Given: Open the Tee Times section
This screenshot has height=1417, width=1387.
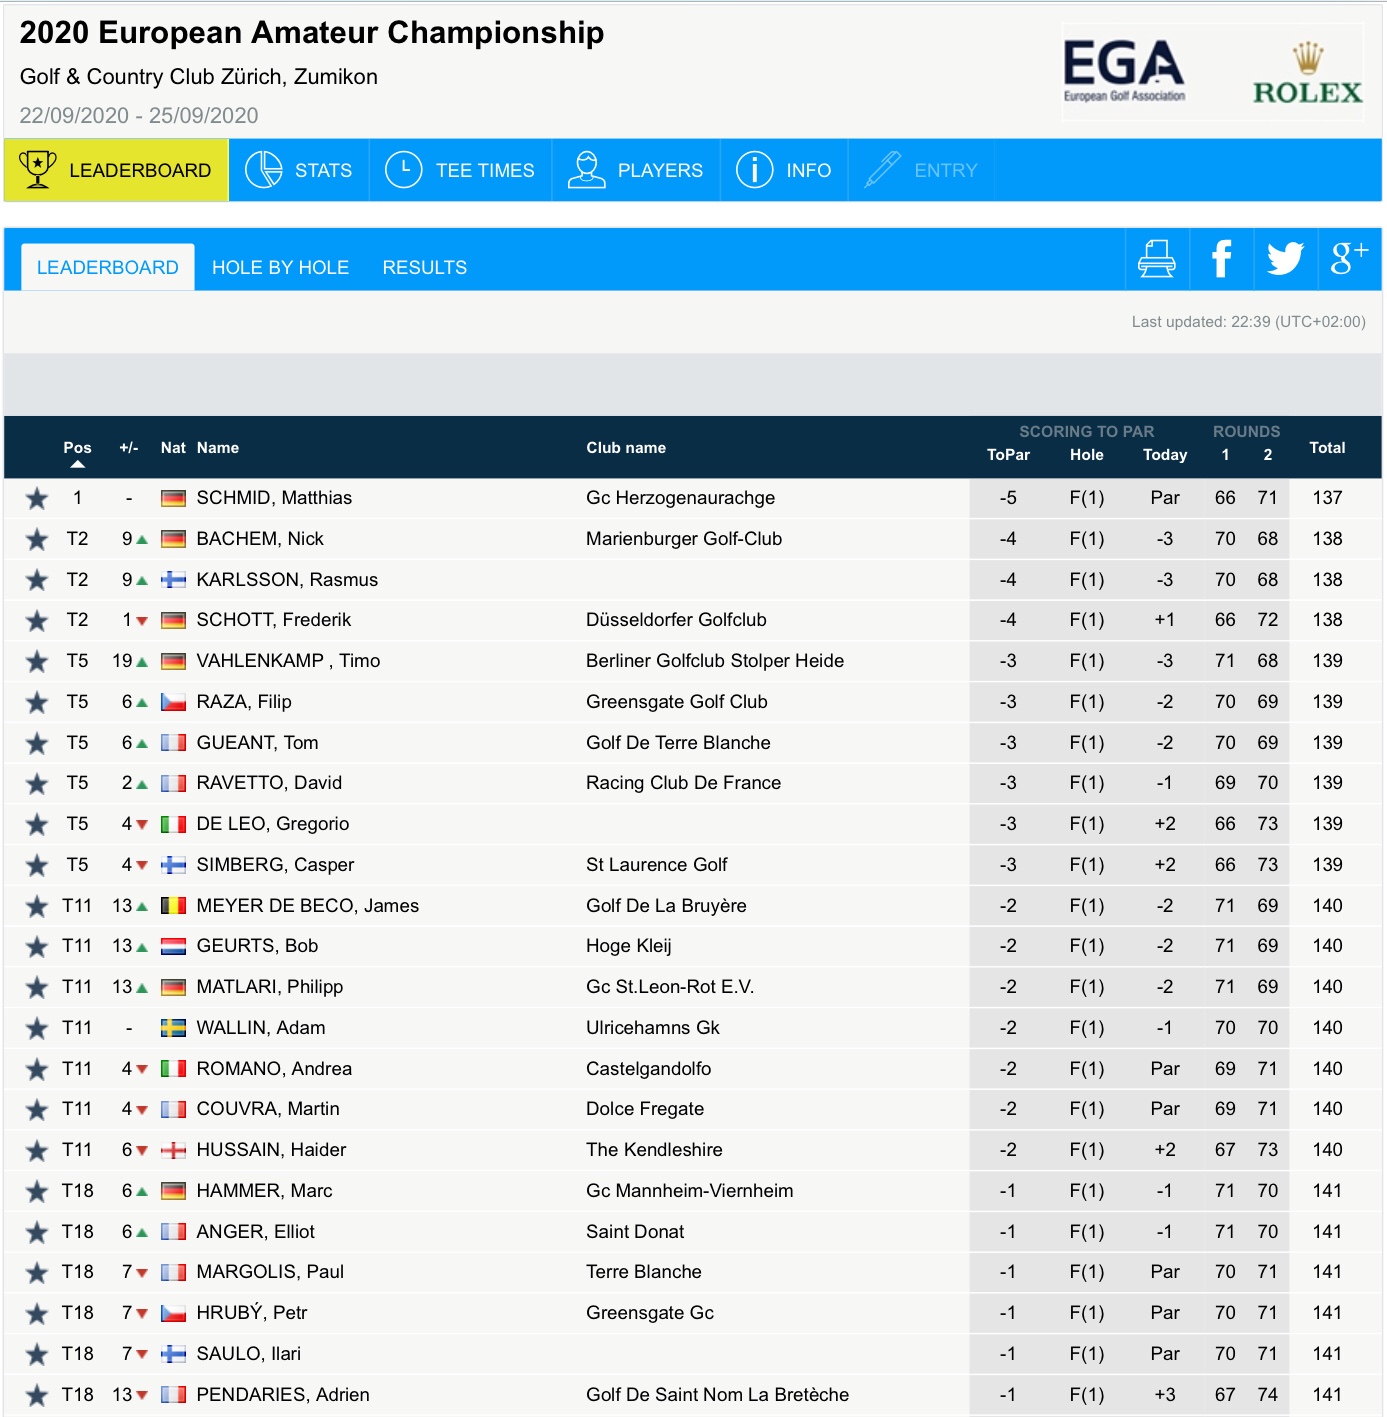Looking at the screenshot, I should pyautogui.click(x=460, y=170).
